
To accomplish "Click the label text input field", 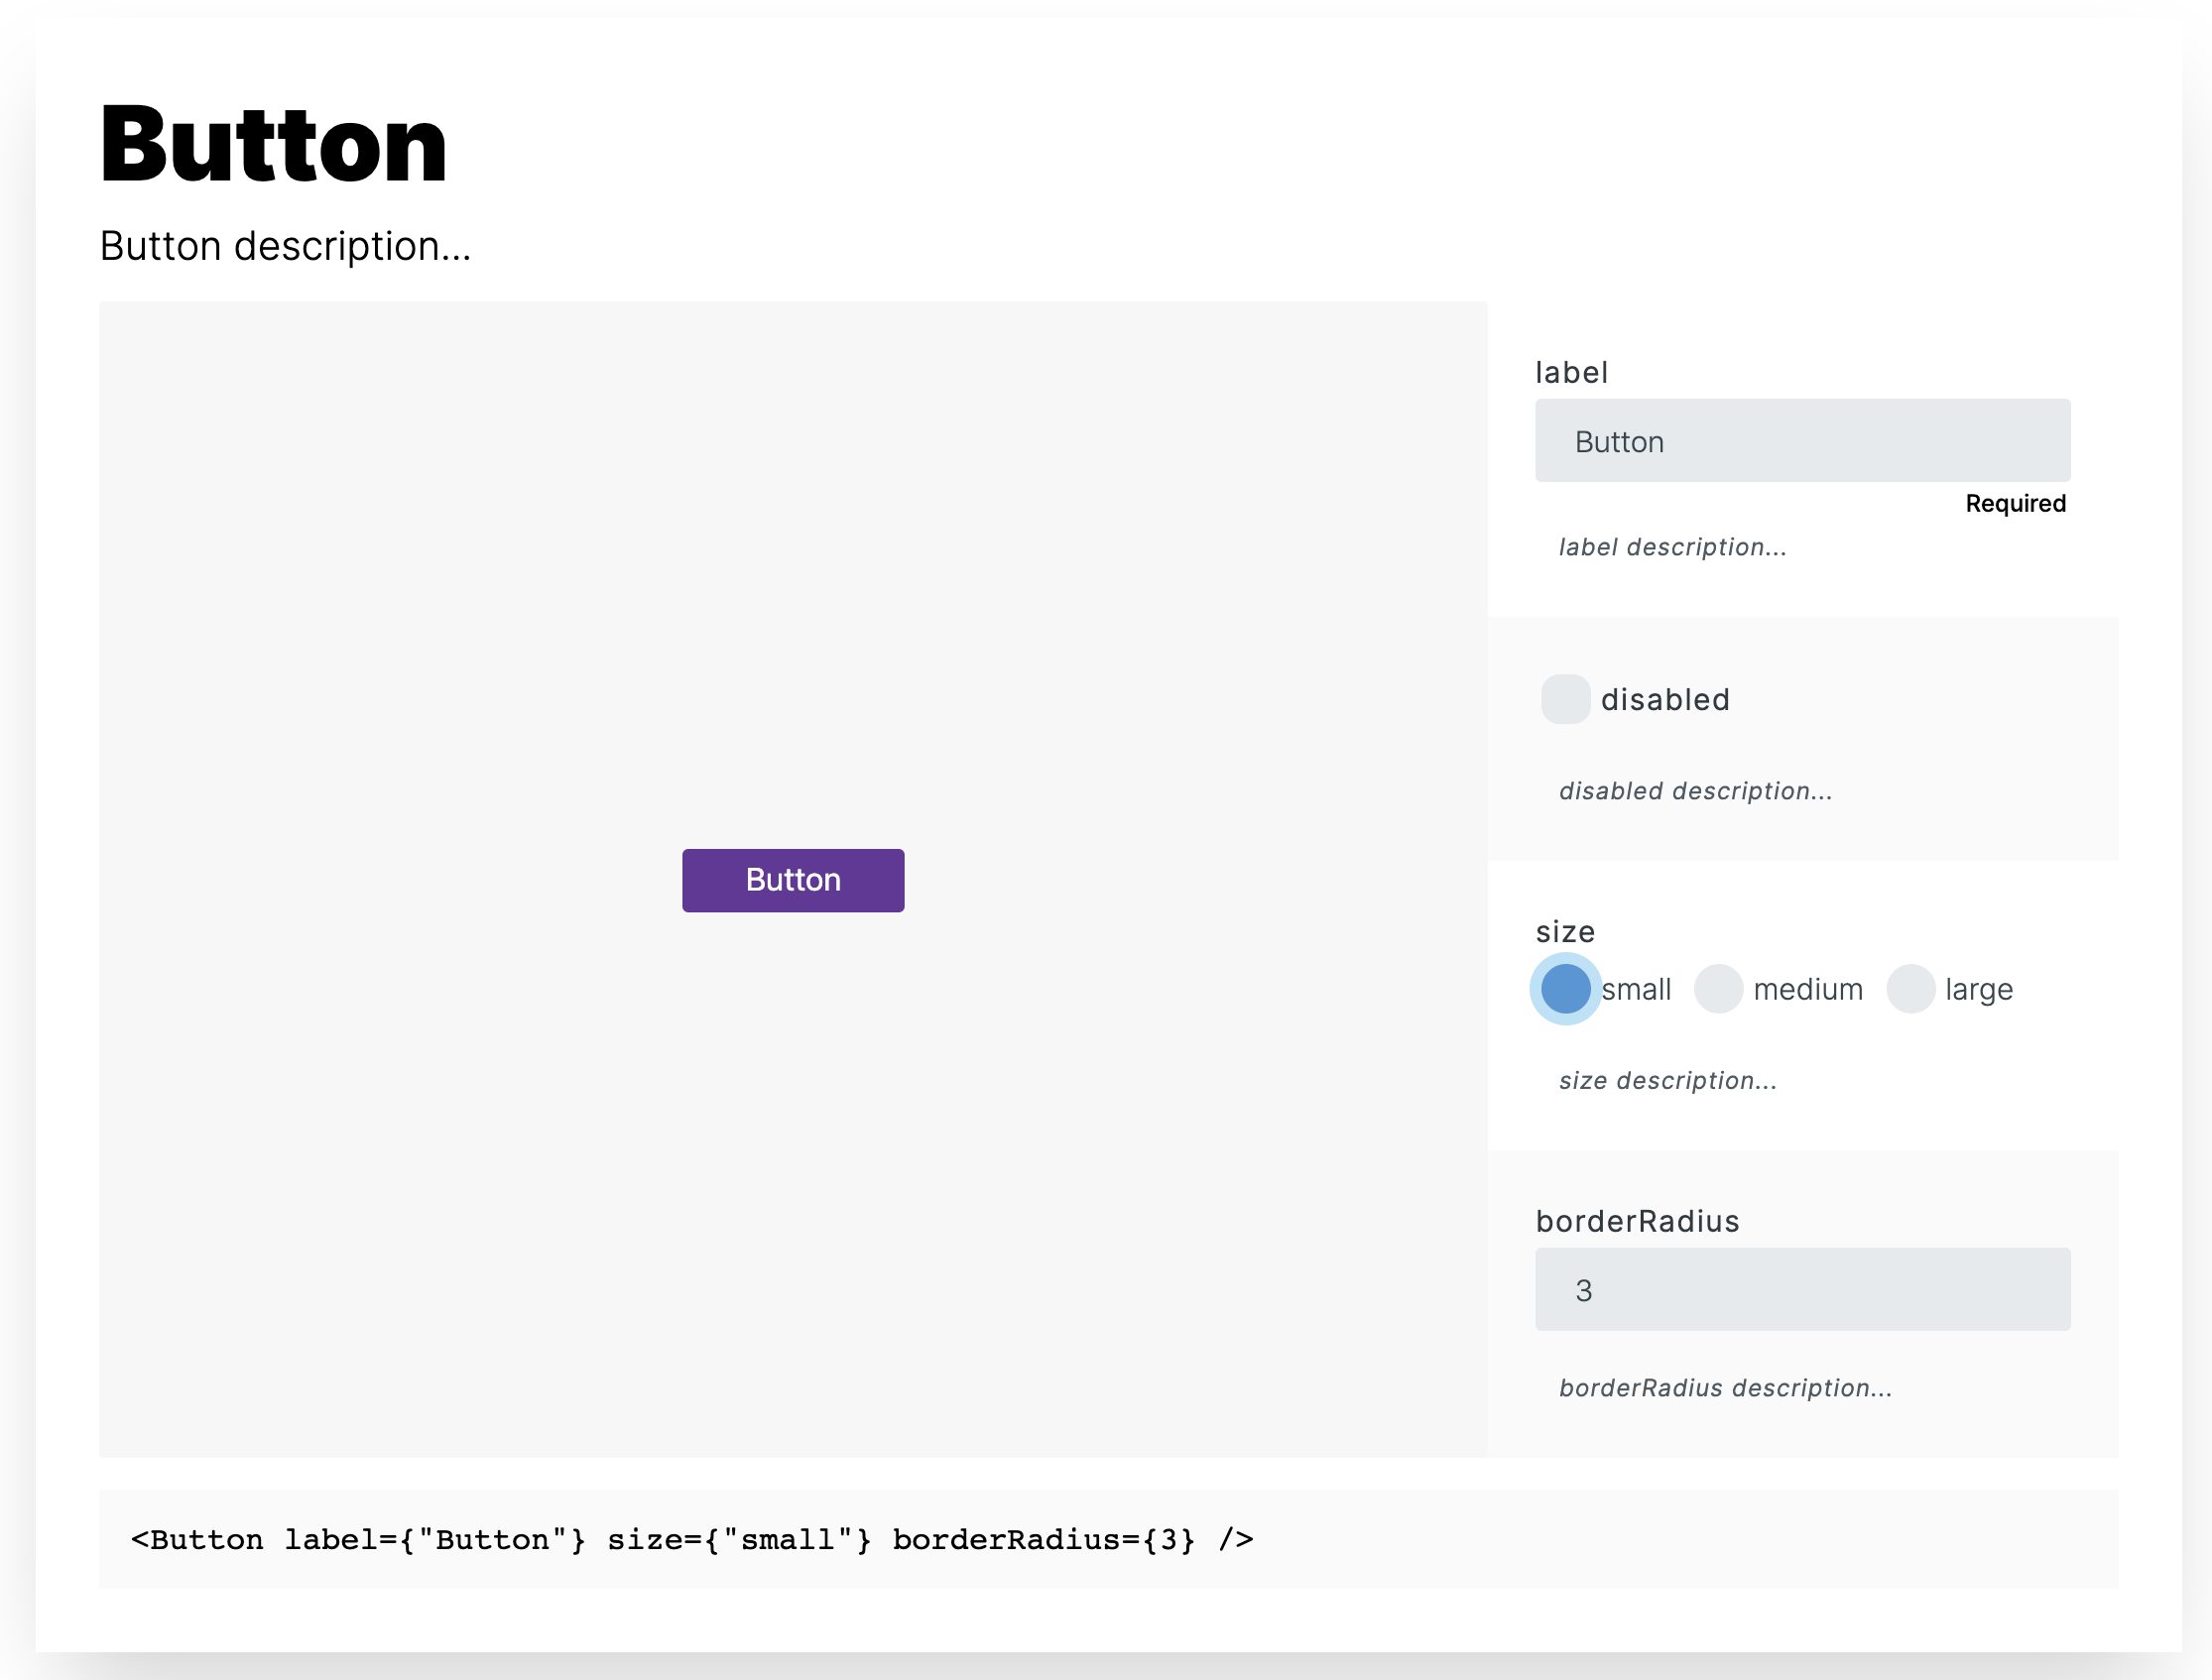I will pyautogui.click(x=1802, y=441).
